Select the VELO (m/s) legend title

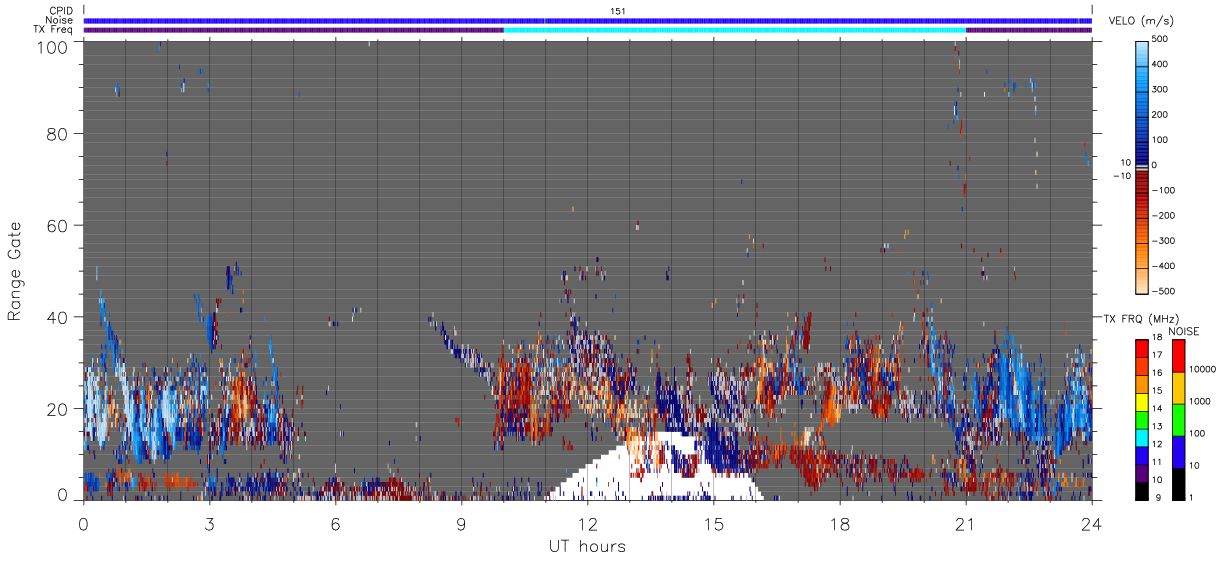pos(1142,21)
